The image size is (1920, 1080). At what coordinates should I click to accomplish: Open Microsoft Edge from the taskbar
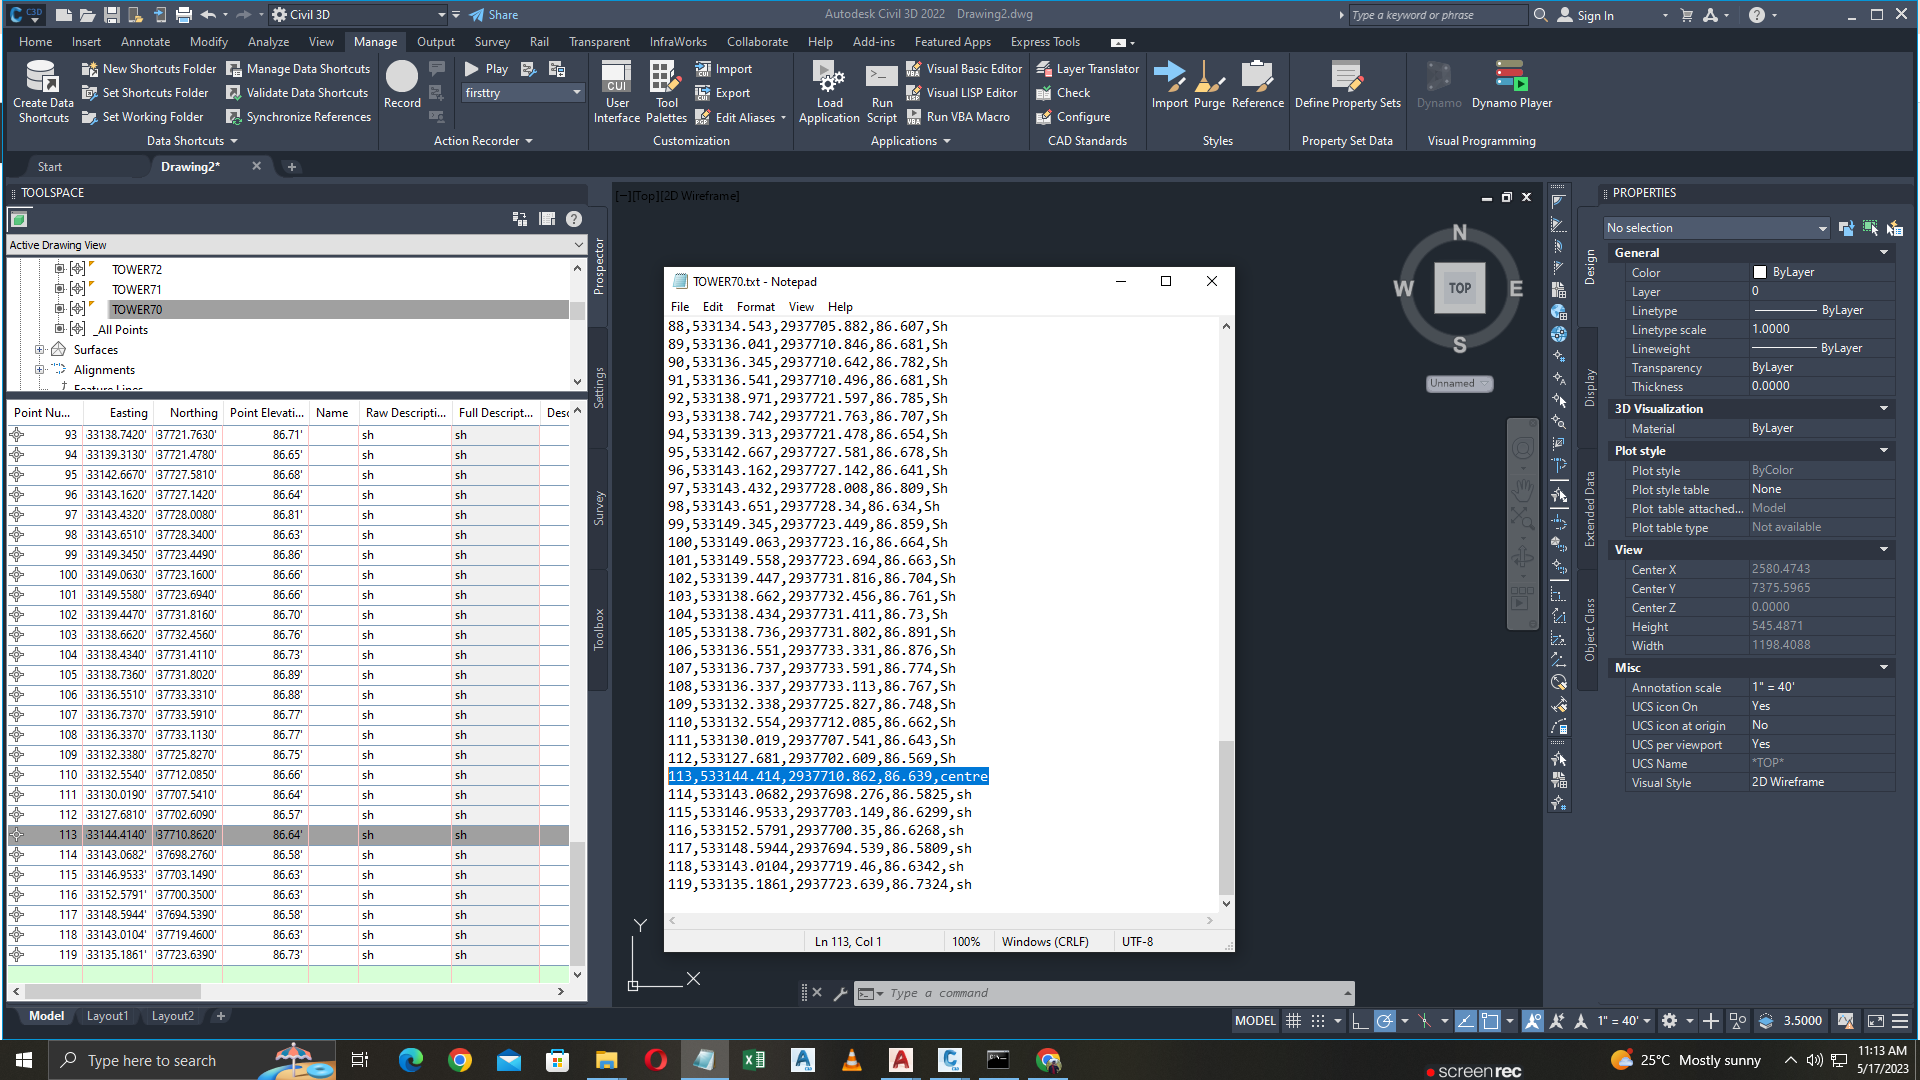pyautogui.click(x=410, y=1060)
